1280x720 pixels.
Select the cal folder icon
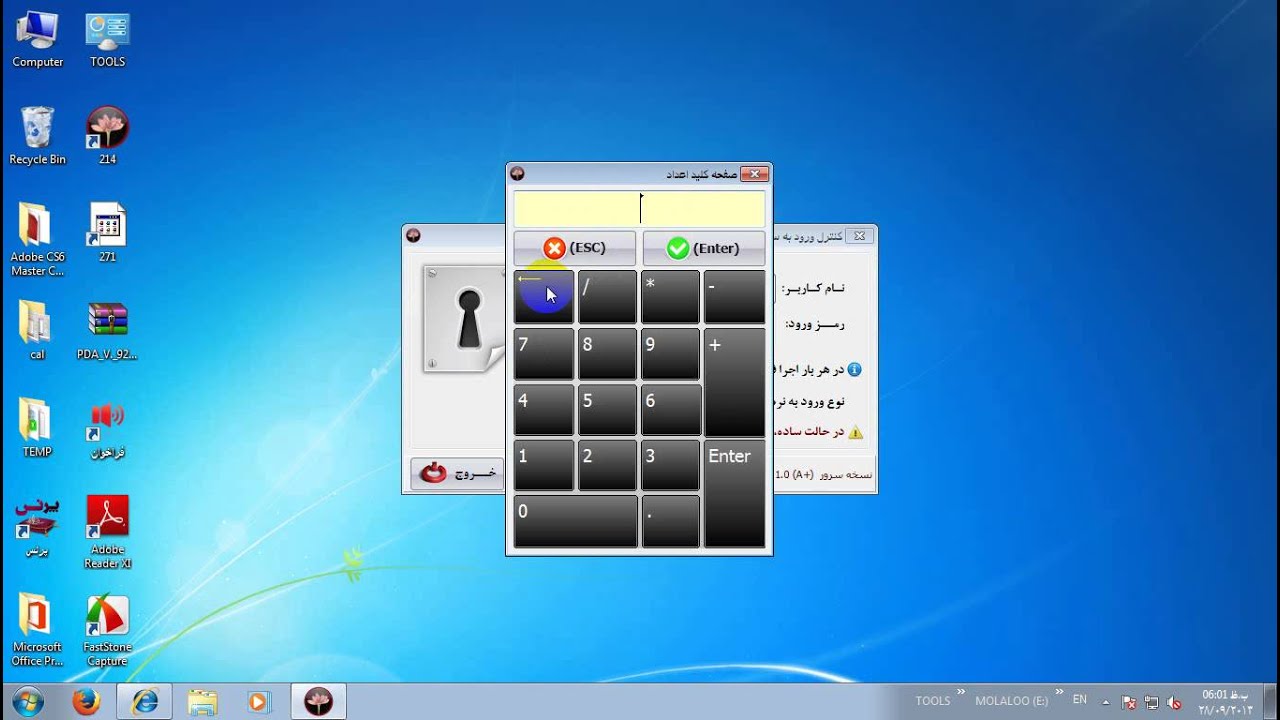(x=38, y=331)
